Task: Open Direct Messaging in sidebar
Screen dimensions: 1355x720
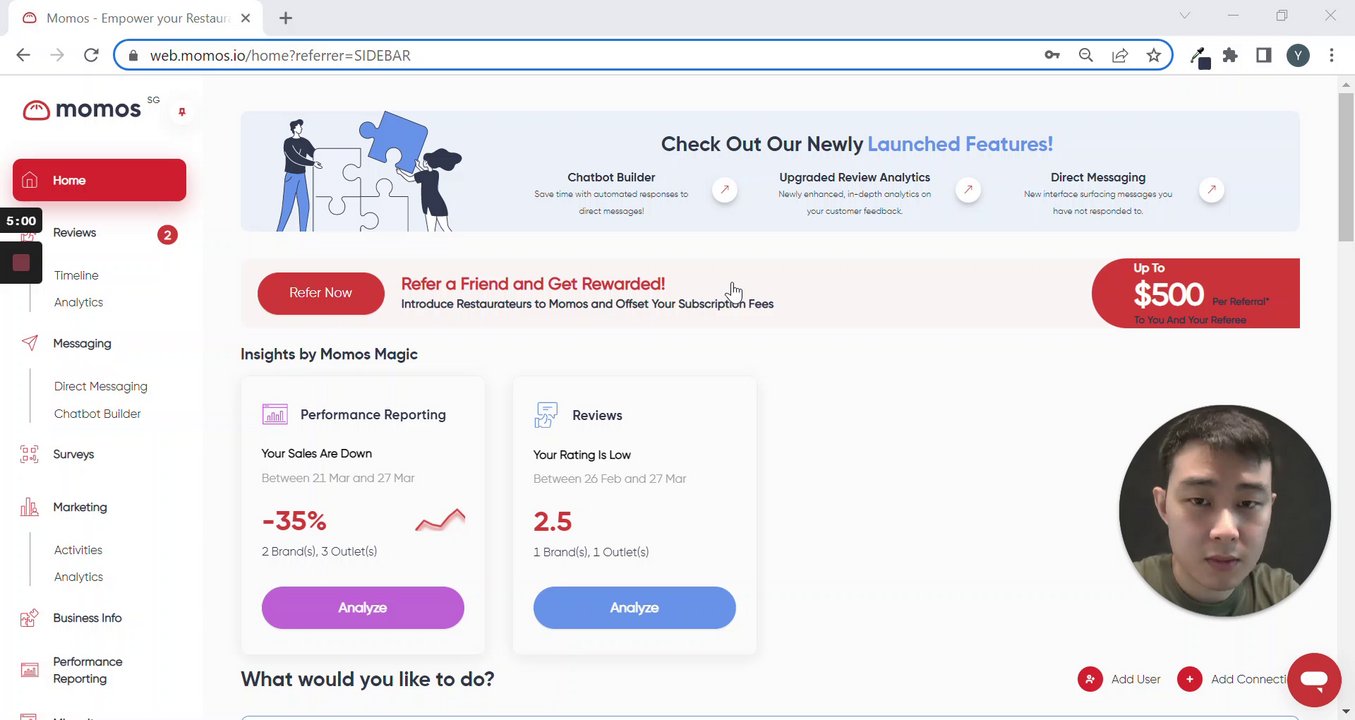Action: (101, 386)
